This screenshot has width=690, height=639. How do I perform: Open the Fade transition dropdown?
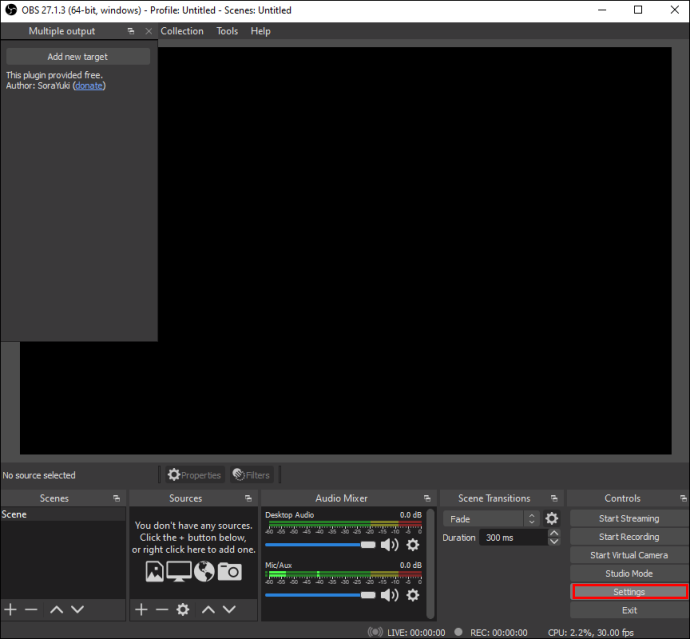[x=491, y=519]
